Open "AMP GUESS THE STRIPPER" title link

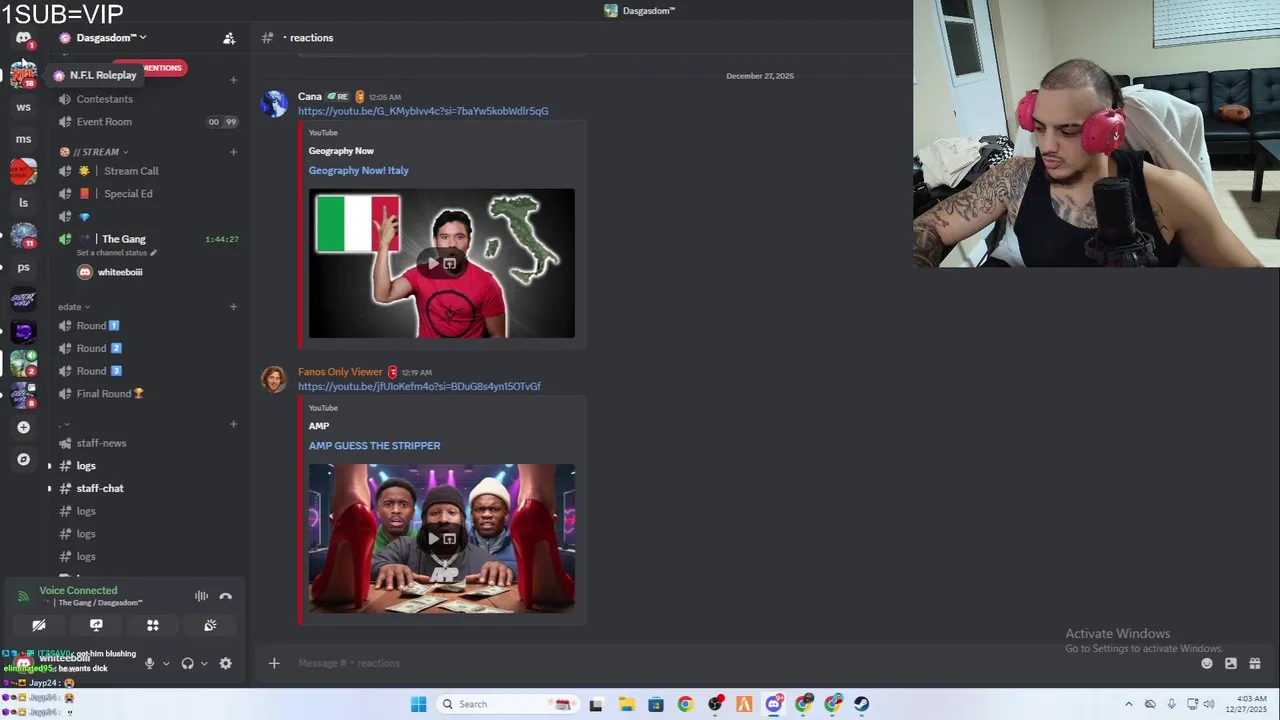(374, 446)
